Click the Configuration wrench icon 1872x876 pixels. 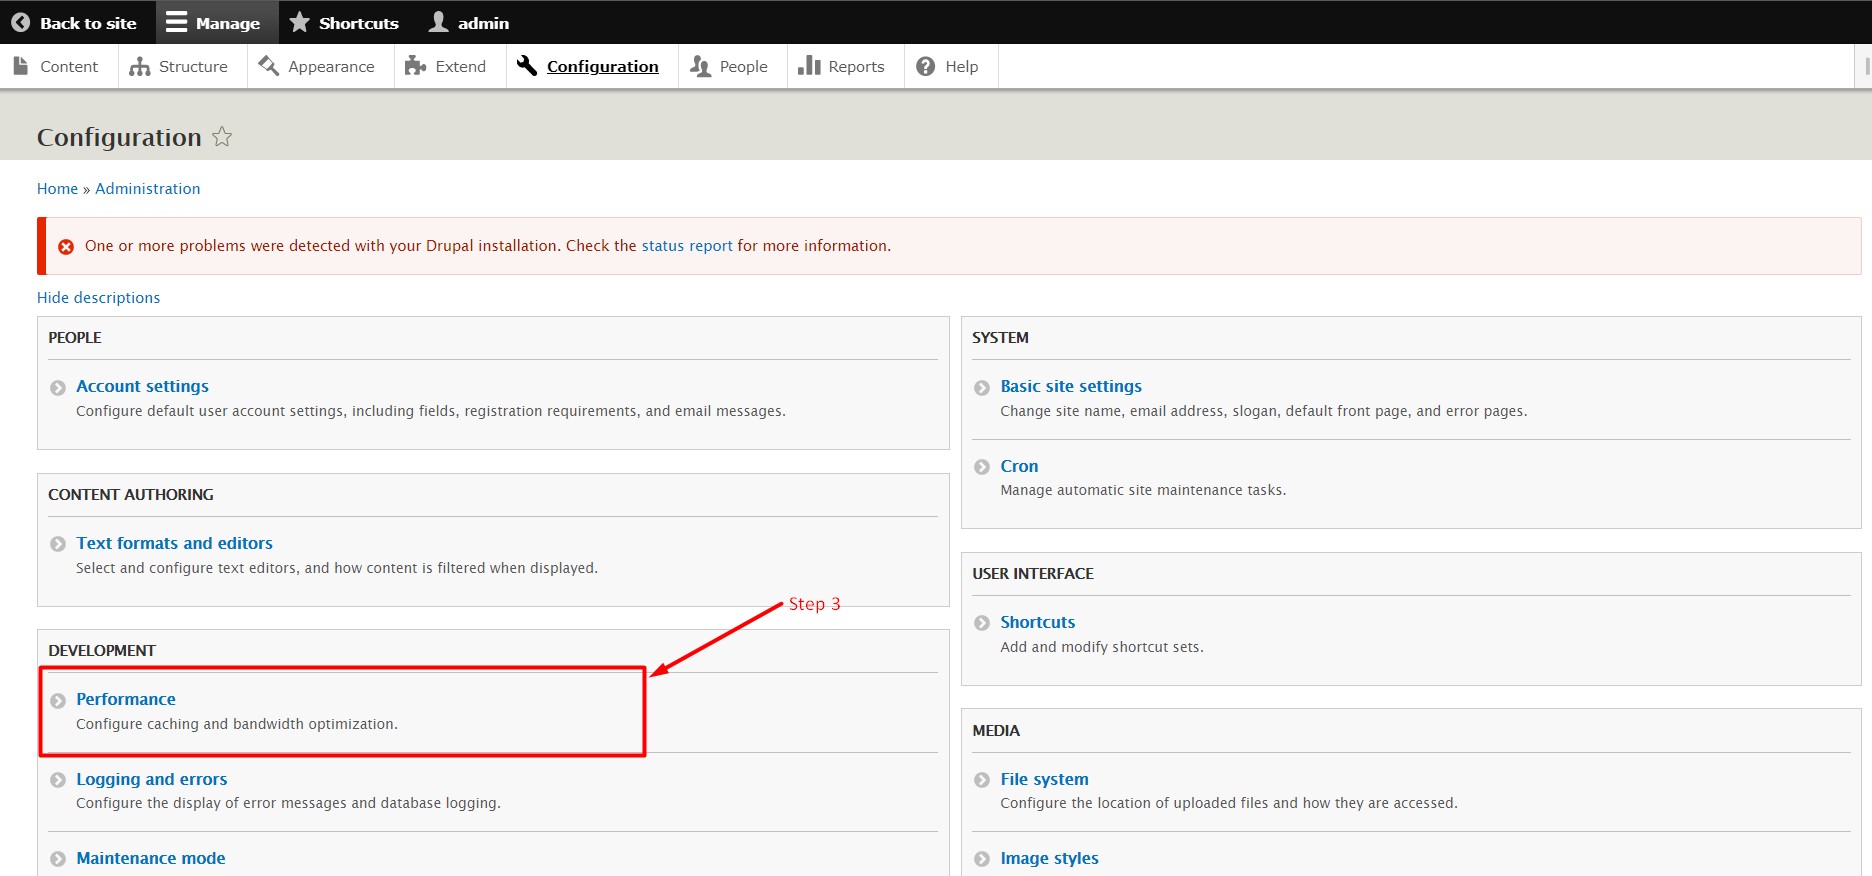[527, 66]
